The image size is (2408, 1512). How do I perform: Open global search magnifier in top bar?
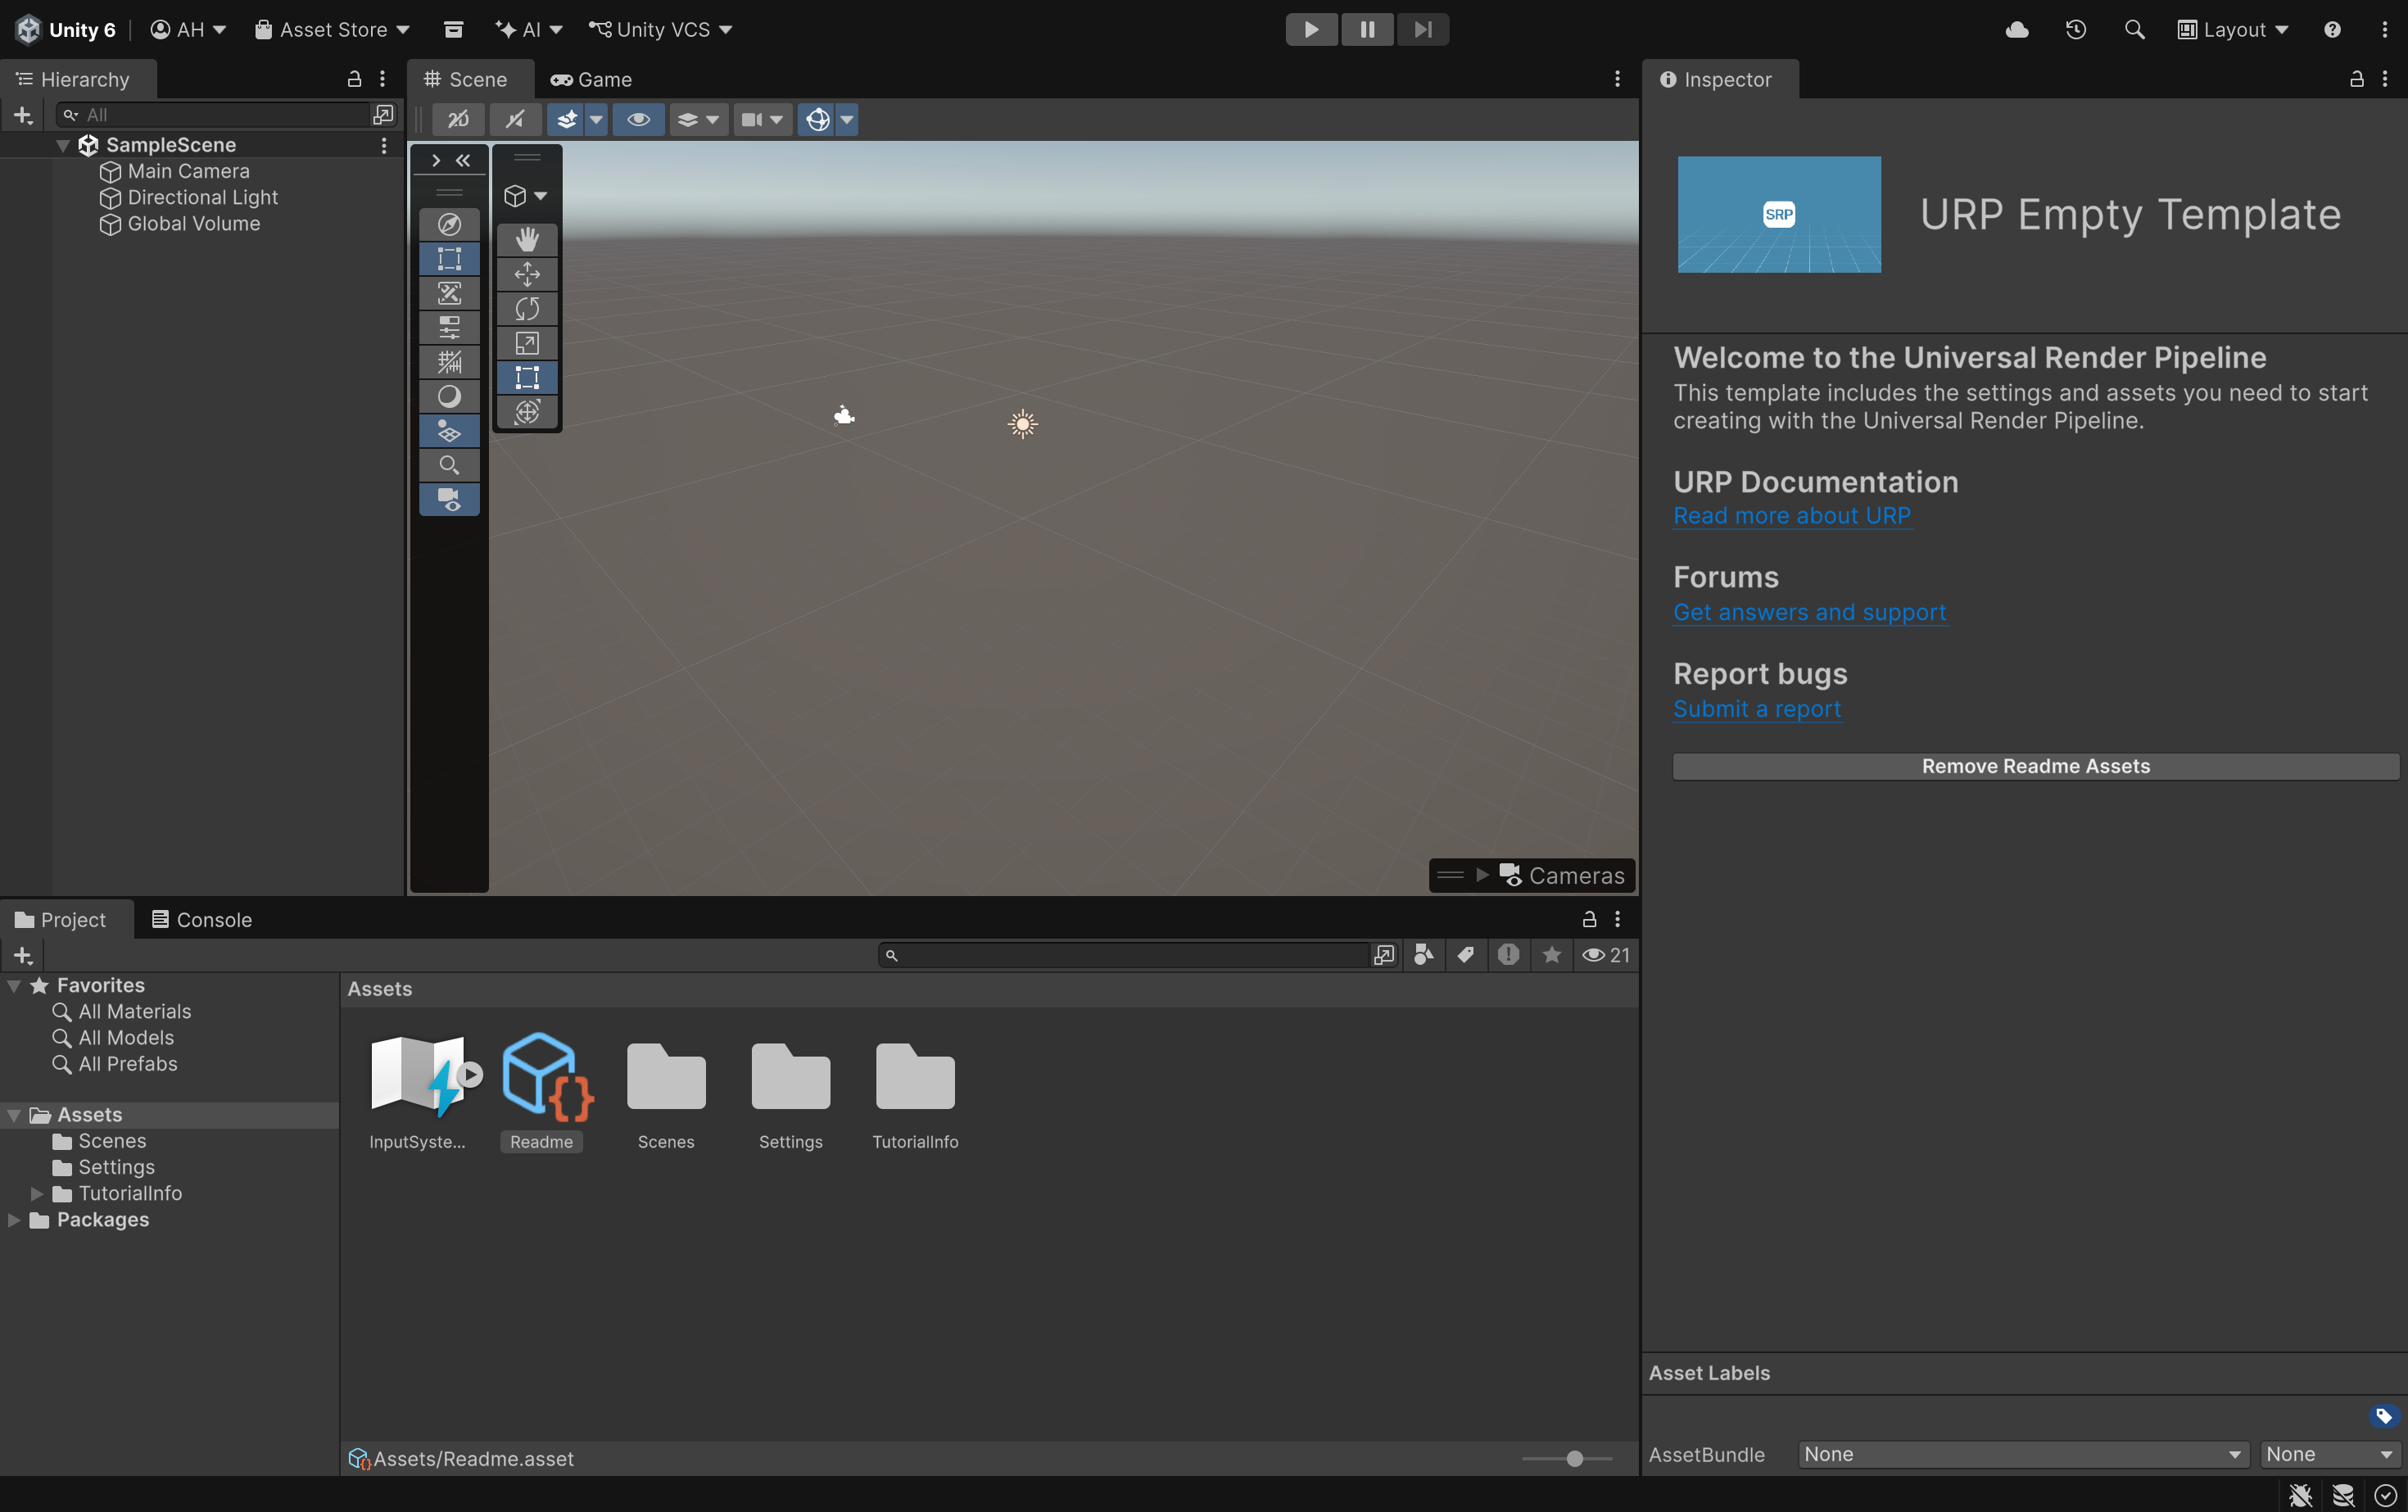pyautogui.click(x=2134, y=30)
